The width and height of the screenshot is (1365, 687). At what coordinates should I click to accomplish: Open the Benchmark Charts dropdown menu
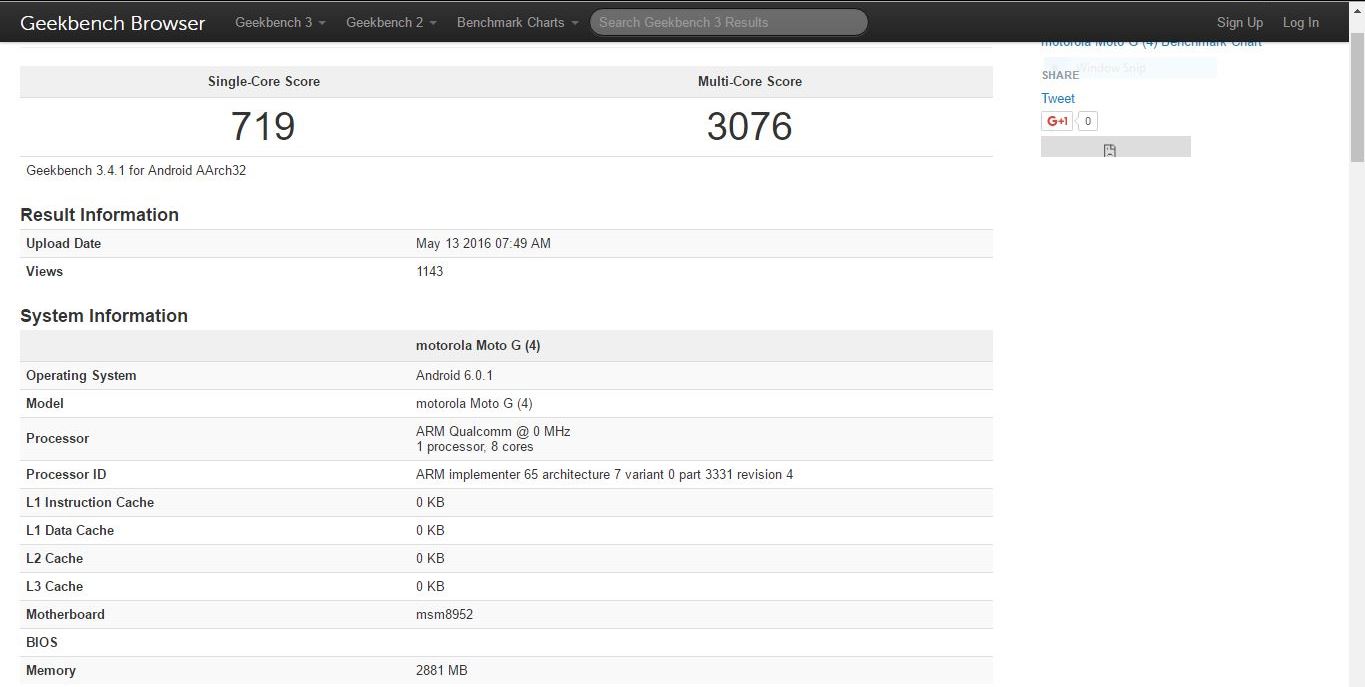(x=517, y=22)
